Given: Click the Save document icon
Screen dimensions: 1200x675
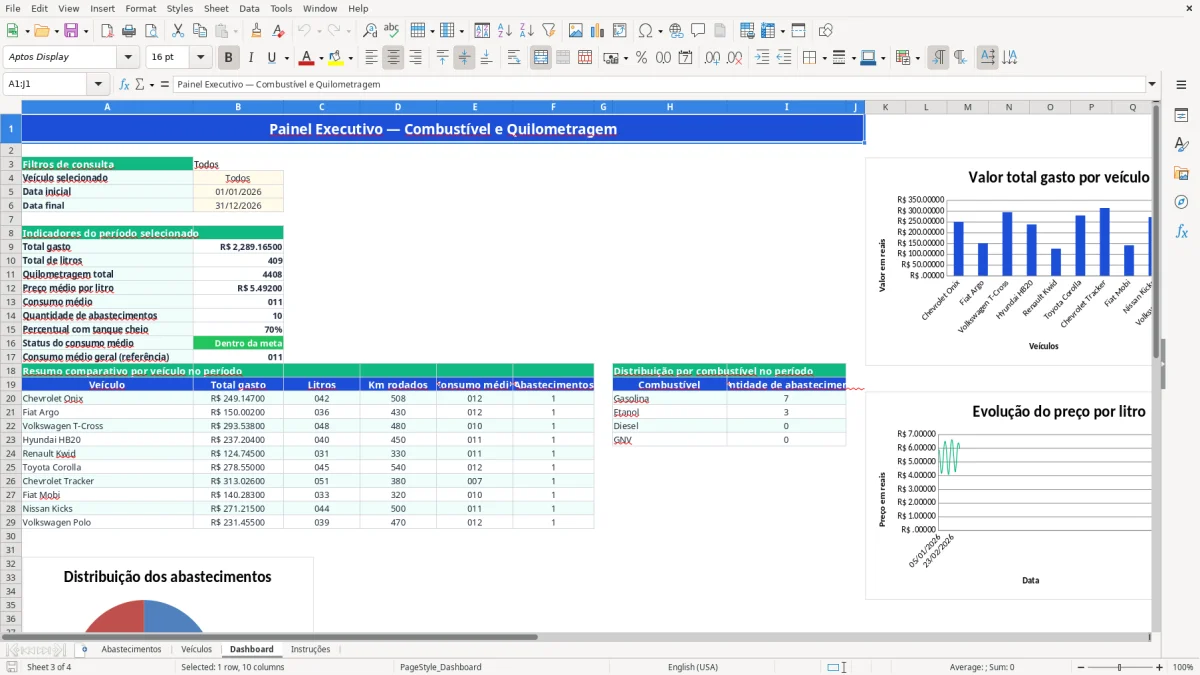Looking at the screenshot, I should (x=71, y=31).
